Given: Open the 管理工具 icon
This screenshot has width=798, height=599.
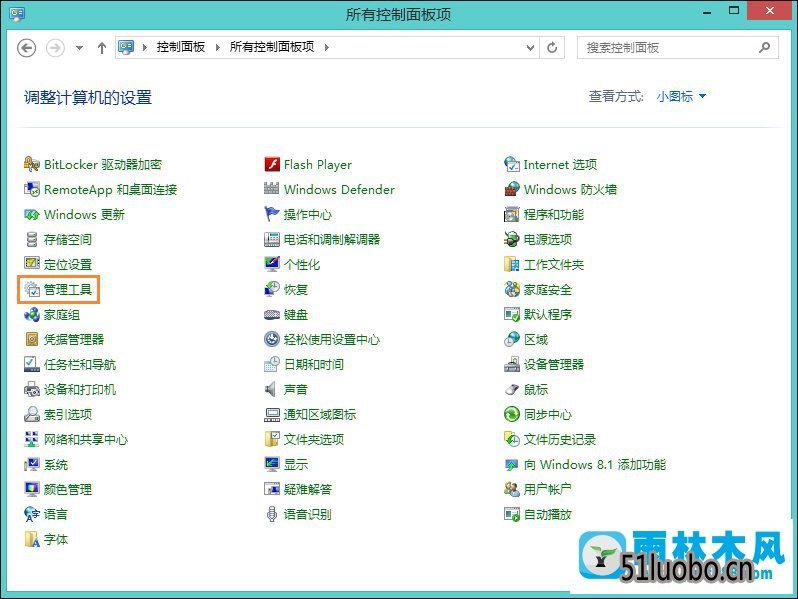Looking at the screenshot, I should tap(32, 290).
